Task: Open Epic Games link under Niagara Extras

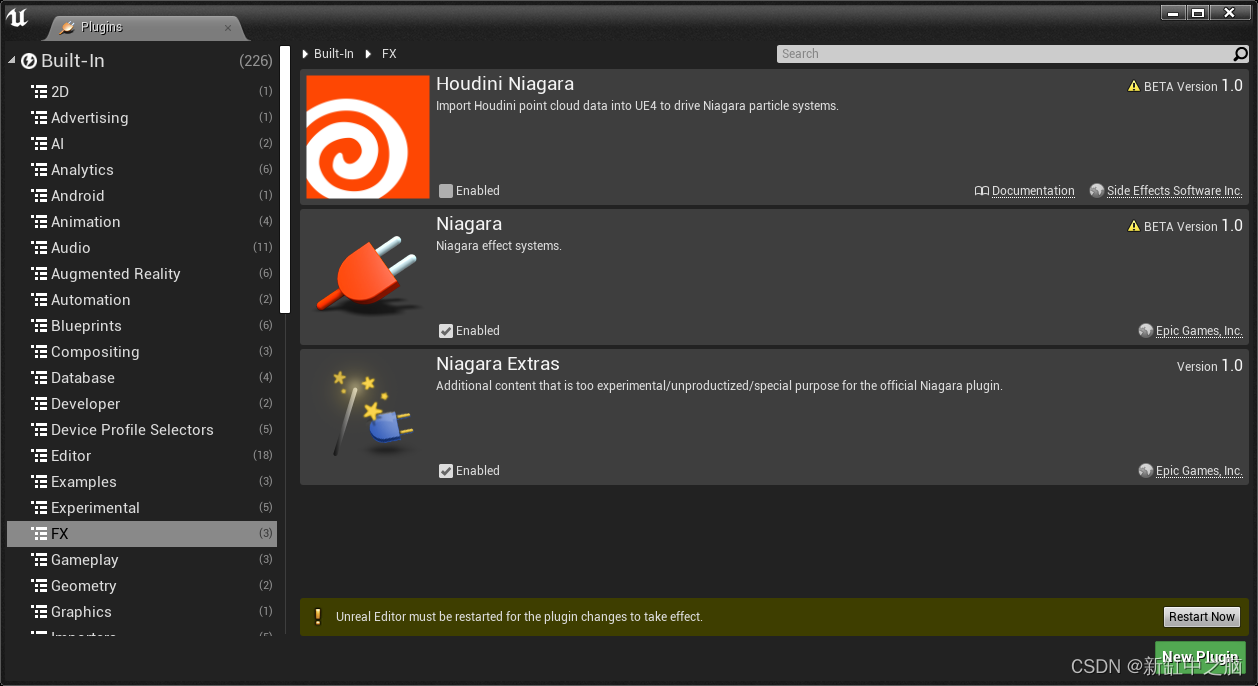Action: [x=1199, y=471]
